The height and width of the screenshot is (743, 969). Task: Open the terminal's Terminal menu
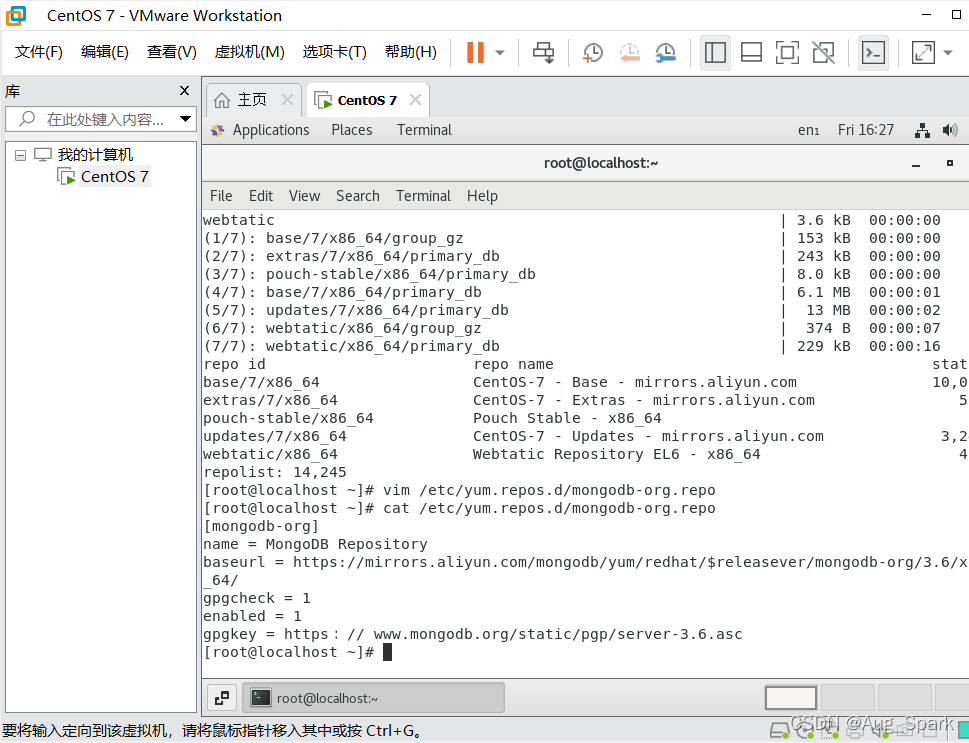tap(423, 196)
